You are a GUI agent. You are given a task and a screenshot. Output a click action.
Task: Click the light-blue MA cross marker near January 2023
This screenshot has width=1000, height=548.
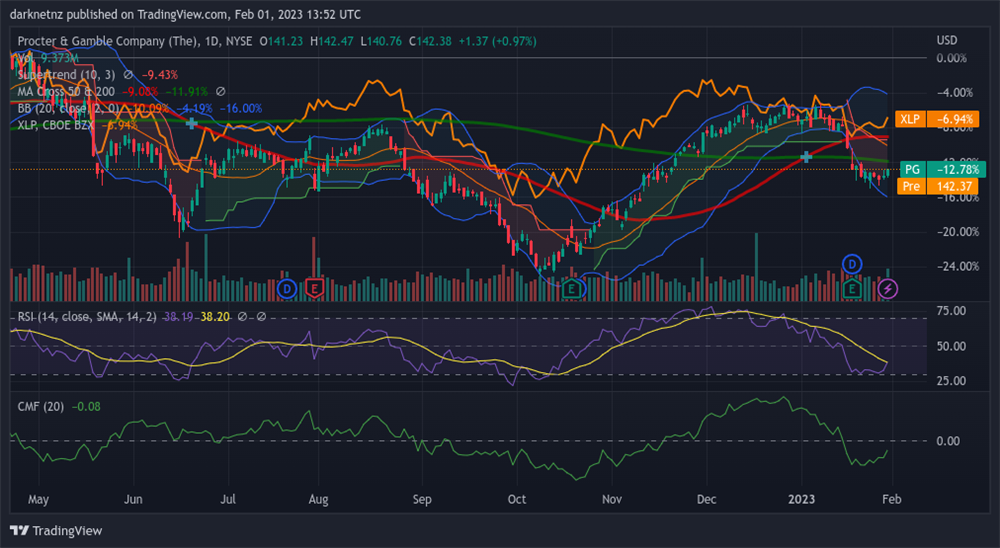pos(807,157)
